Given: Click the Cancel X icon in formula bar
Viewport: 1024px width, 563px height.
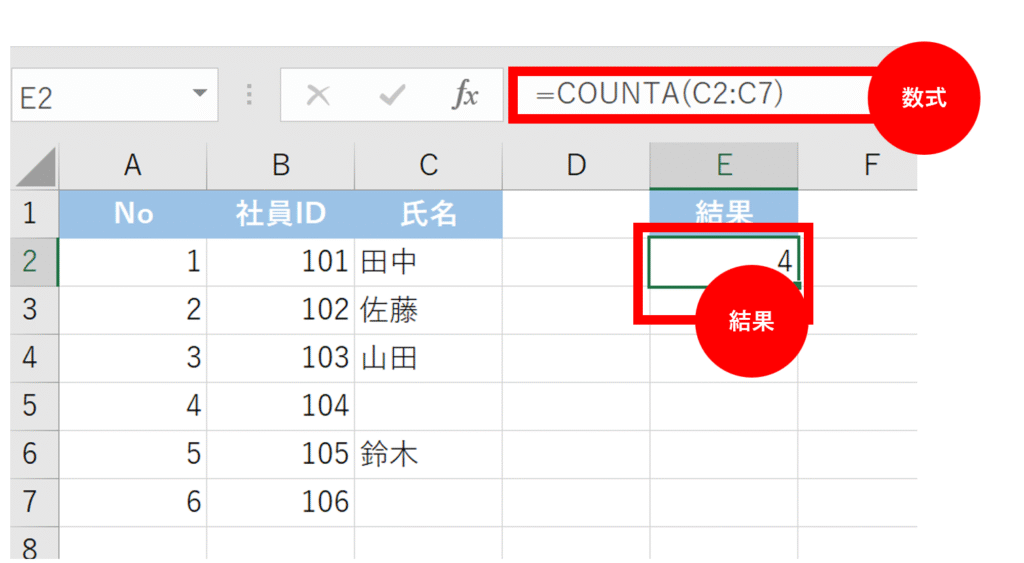Looking at the screenshot, I should [x=318, y=96].
